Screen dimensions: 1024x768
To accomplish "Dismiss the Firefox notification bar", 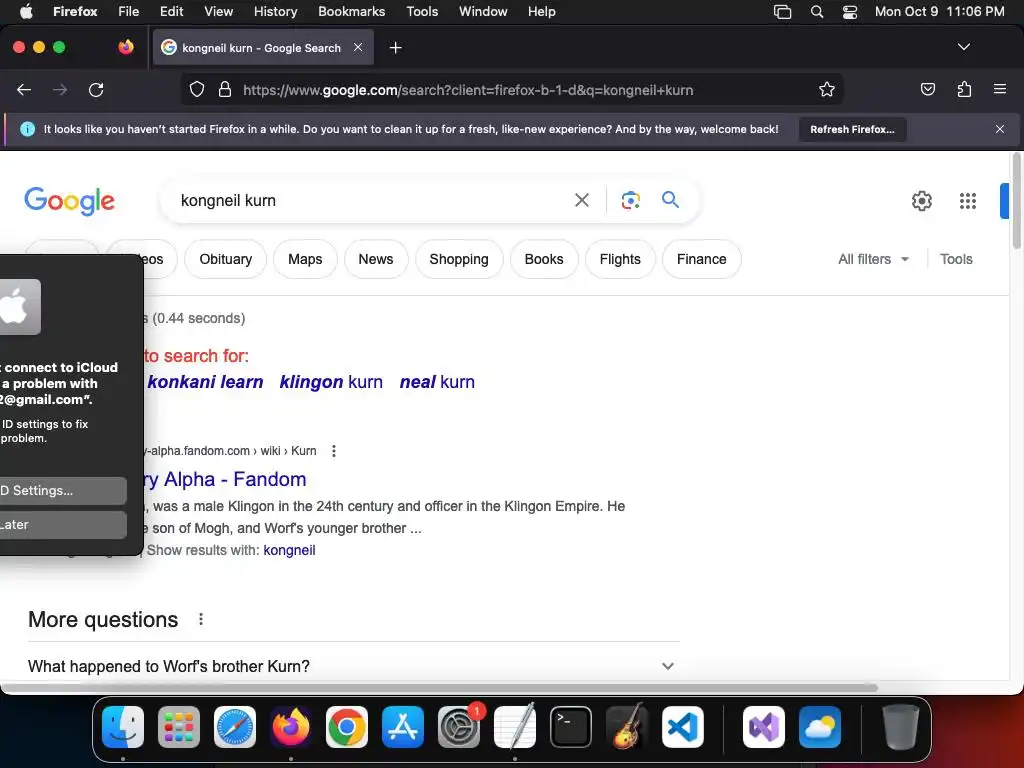I will tap(1000, 129).
